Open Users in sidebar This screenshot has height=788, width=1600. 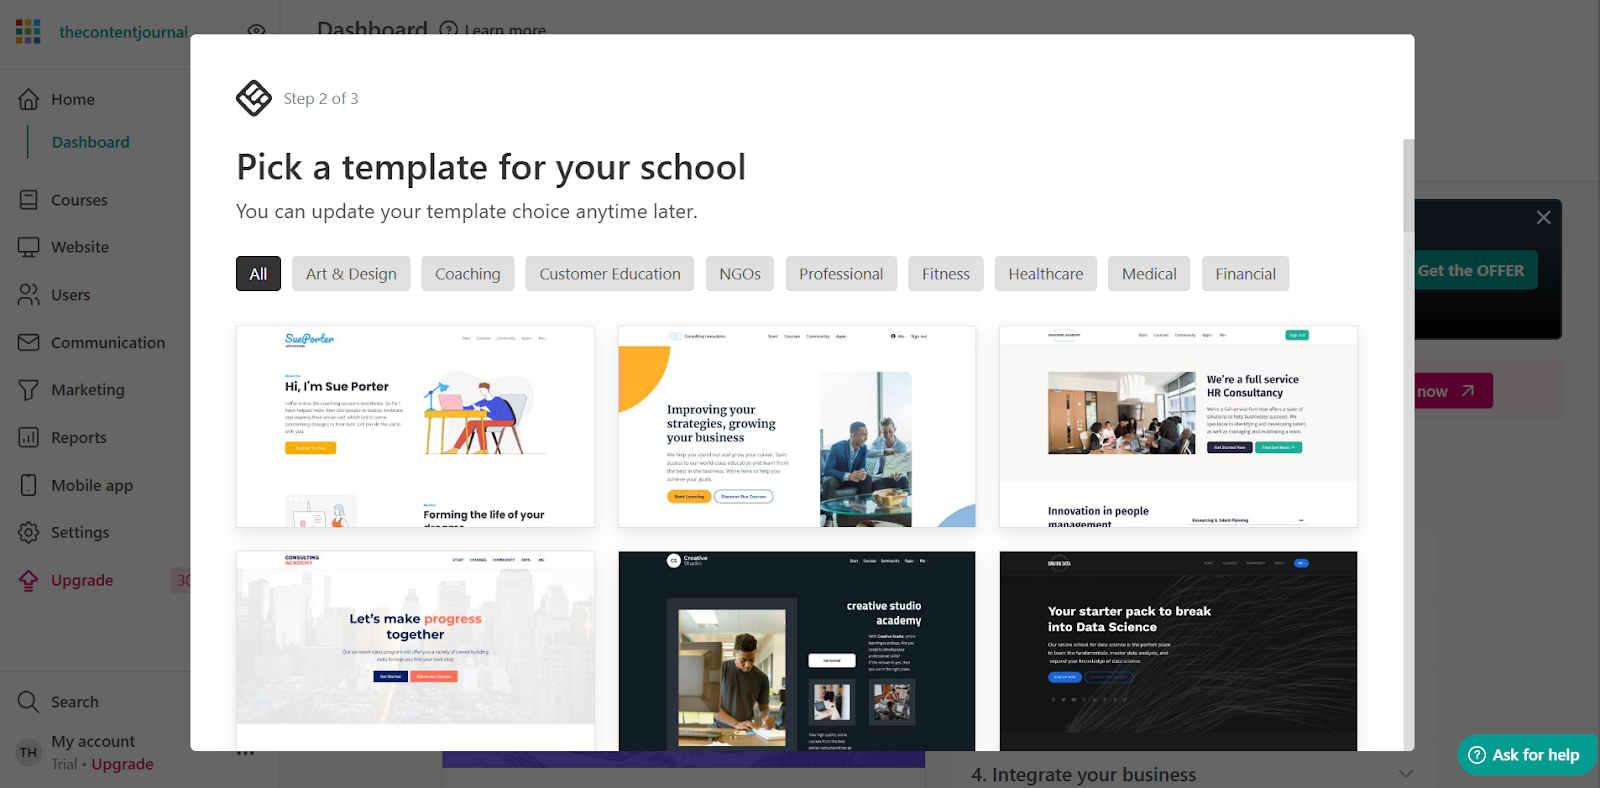click(70, 295)
